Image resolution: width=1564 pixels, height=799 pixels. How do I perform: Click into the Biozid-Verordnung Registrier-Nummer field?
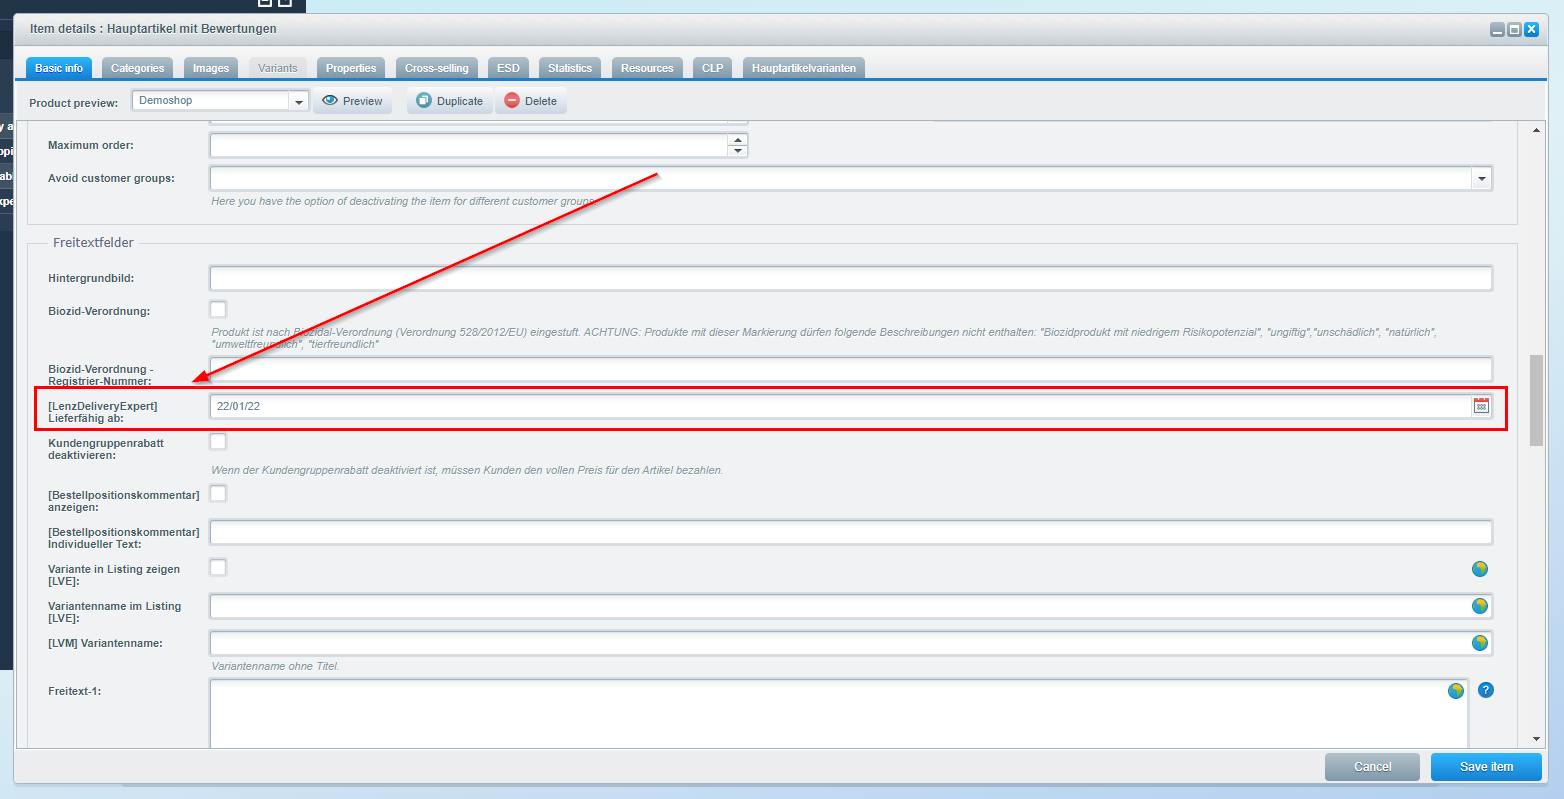click(x=851, y=369)
